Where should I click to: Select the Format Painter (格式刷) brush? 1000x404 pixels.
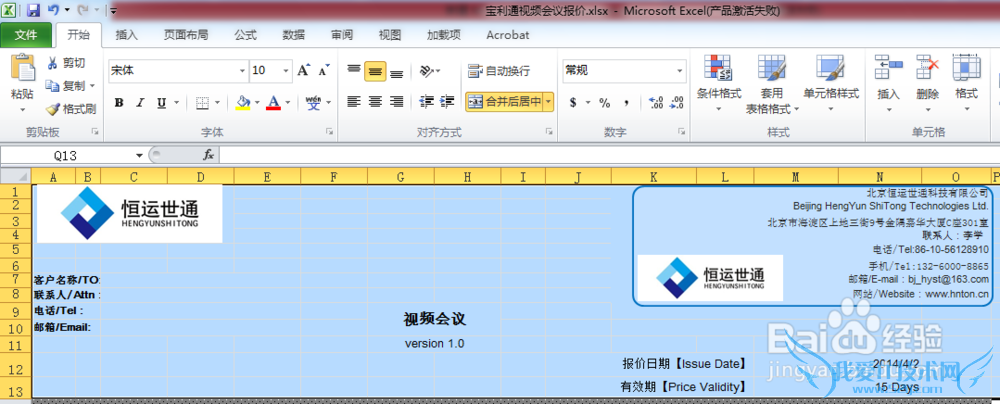click(53, 109)
